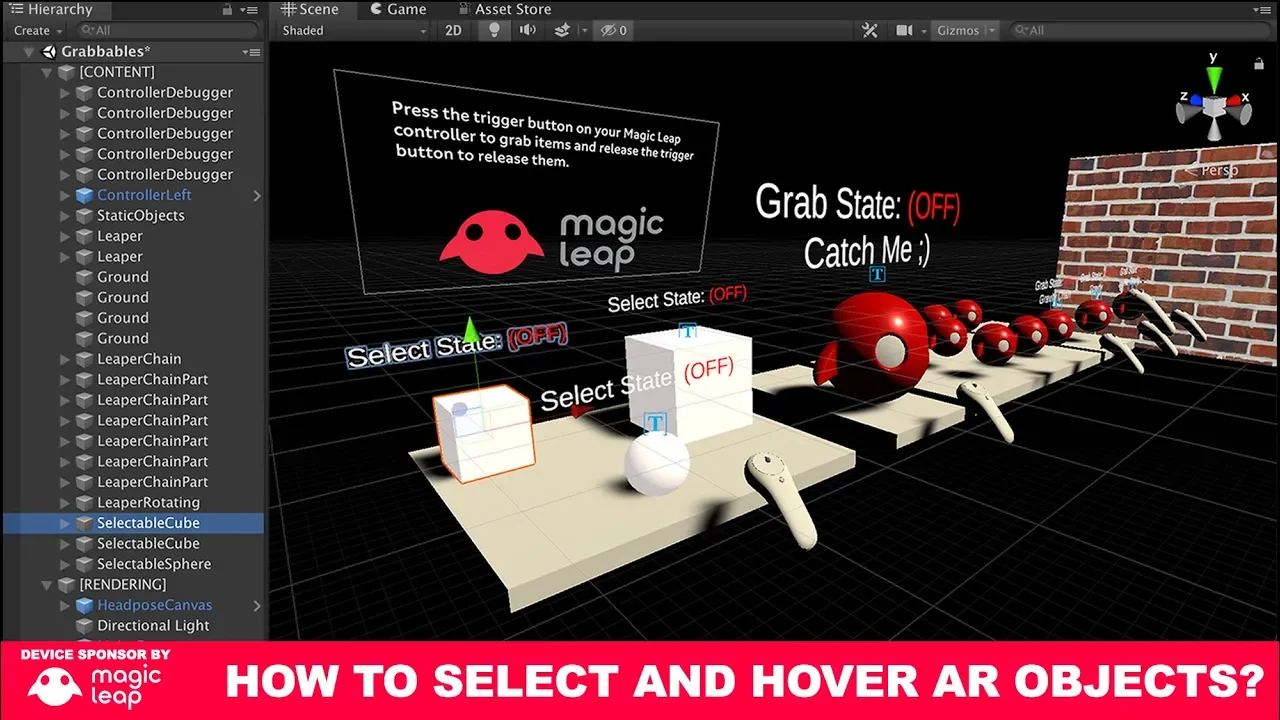Screen dimensions: 1280x720
Task: Click cube icon beside SelectableSphere
Action: (84, 564)
